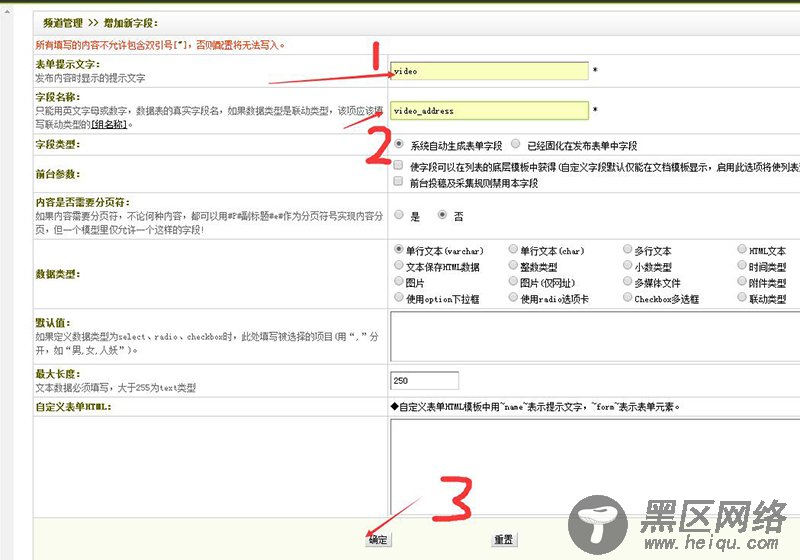Click the 默认值 default value textarea
Screen dimensions: 800x560
tap(595, 336)
